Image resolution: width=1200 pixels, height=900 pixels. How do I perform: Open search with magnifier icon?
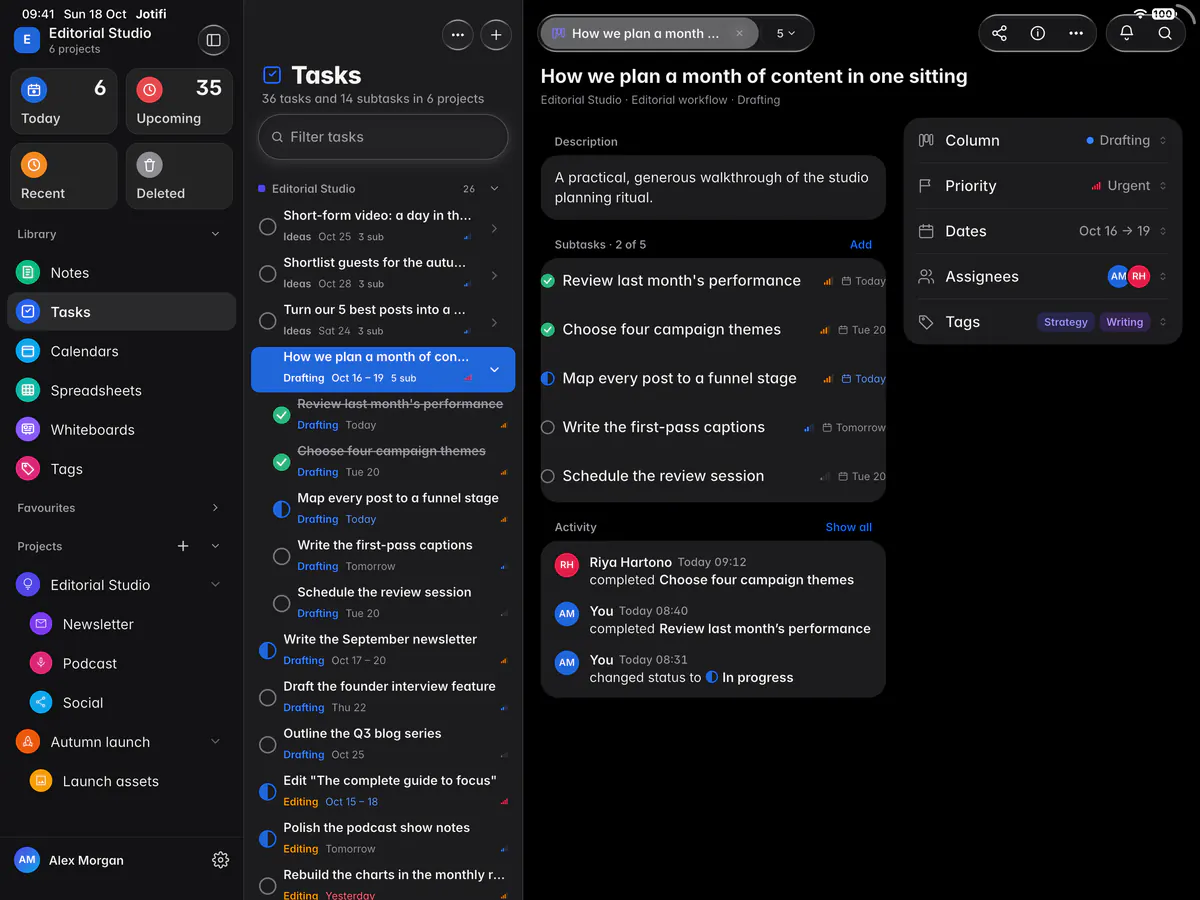(x=1165, y=33)
